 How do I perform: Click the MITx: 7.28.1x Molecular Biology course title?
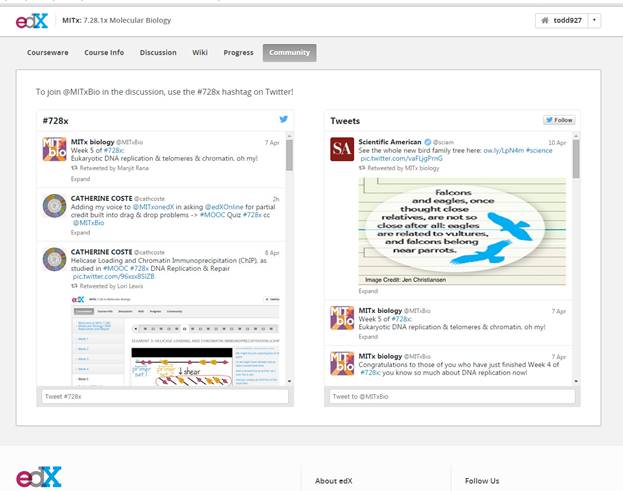pyautogui.click(x=116, y=20)
